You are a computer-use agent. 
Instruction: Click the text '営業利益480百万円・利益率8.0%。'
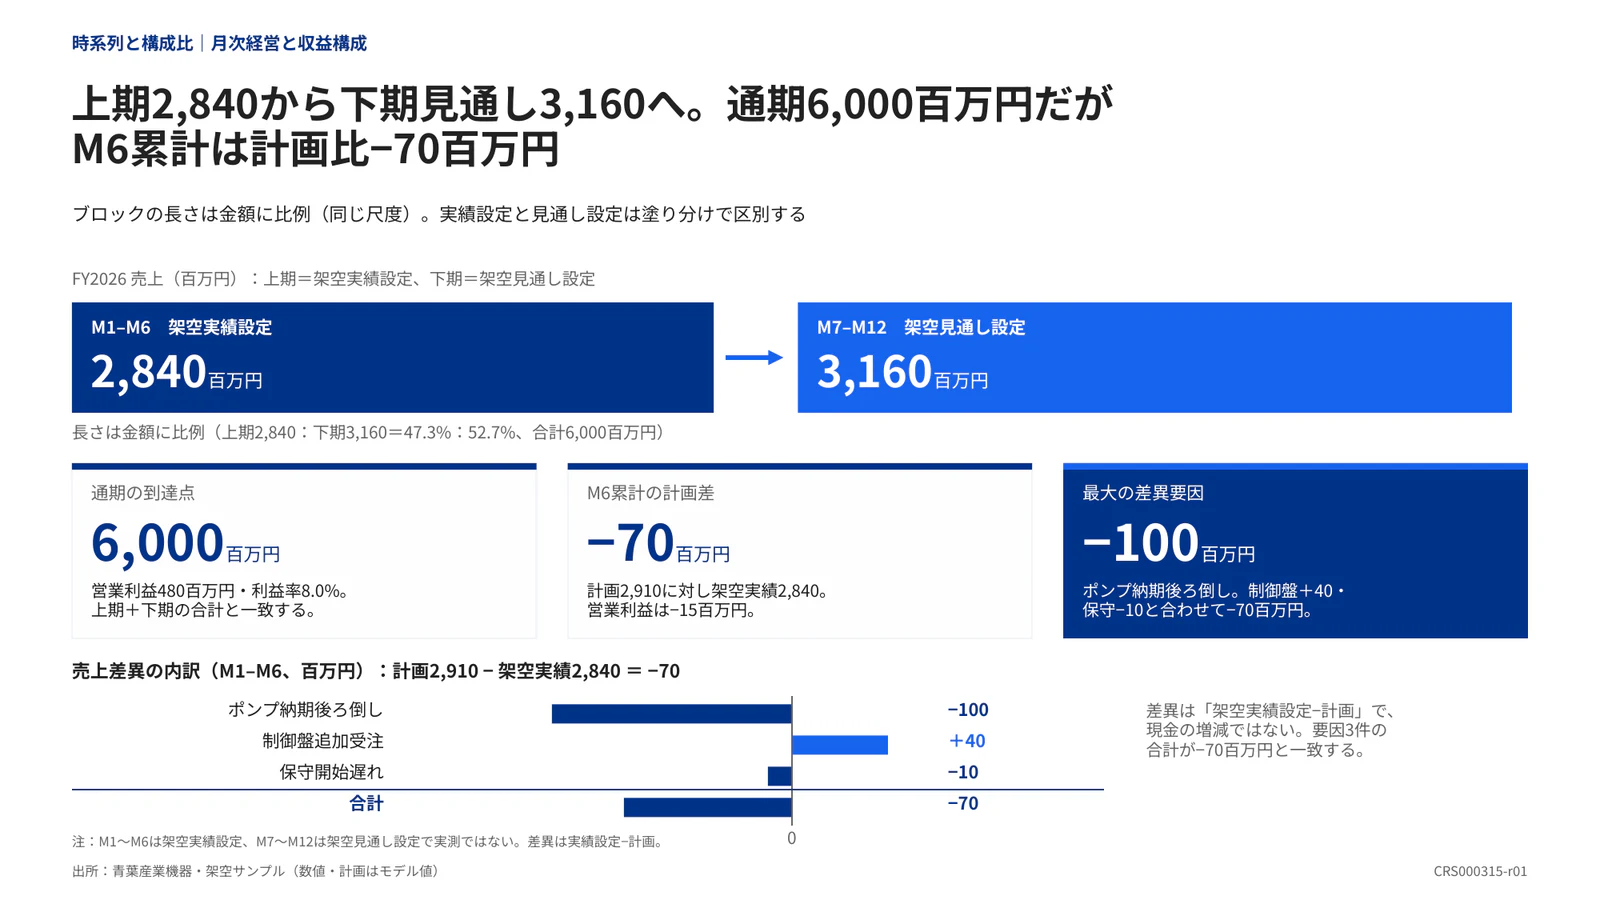(x=220, y=591)
